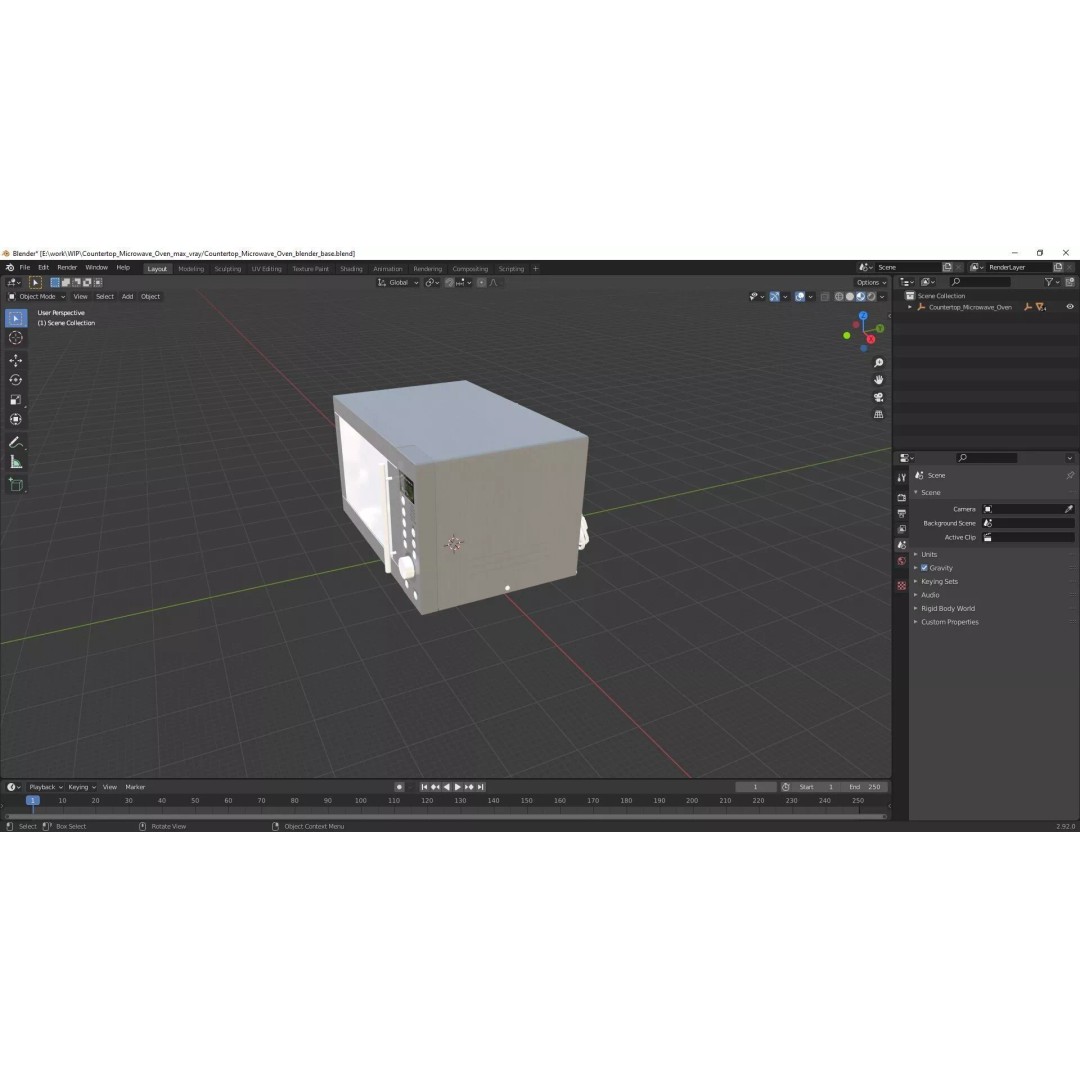
Task: Expand the Audio panel
Action: [x=930, y=595]
